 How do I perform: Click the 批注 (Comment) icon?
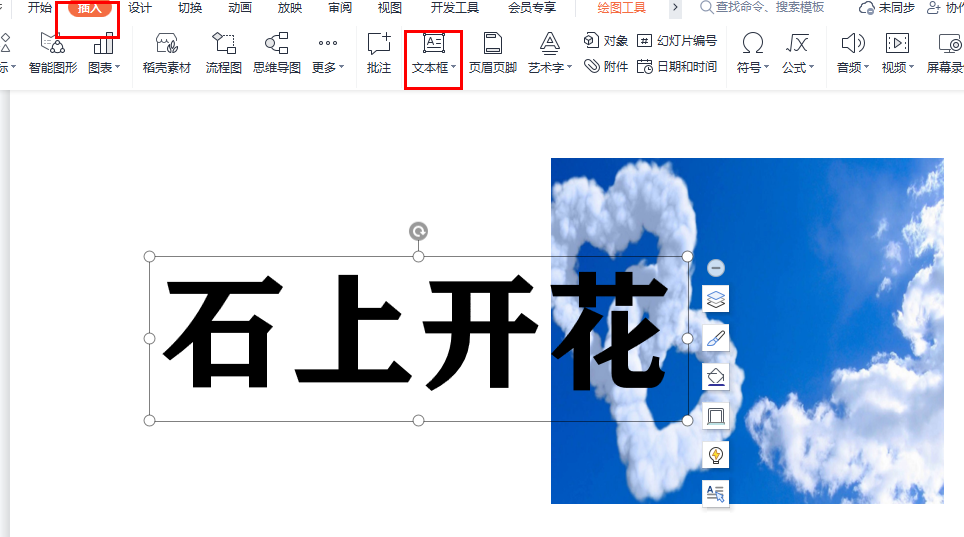tap(379, 52)
